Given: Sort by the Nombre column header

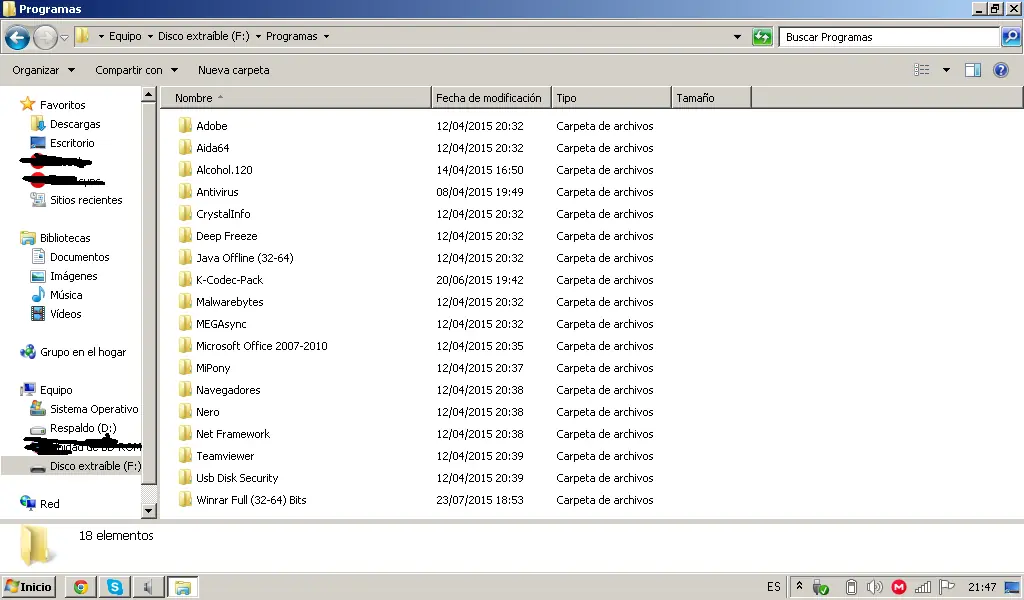Looking at the screenshot, I should click(x=296, y=98).
